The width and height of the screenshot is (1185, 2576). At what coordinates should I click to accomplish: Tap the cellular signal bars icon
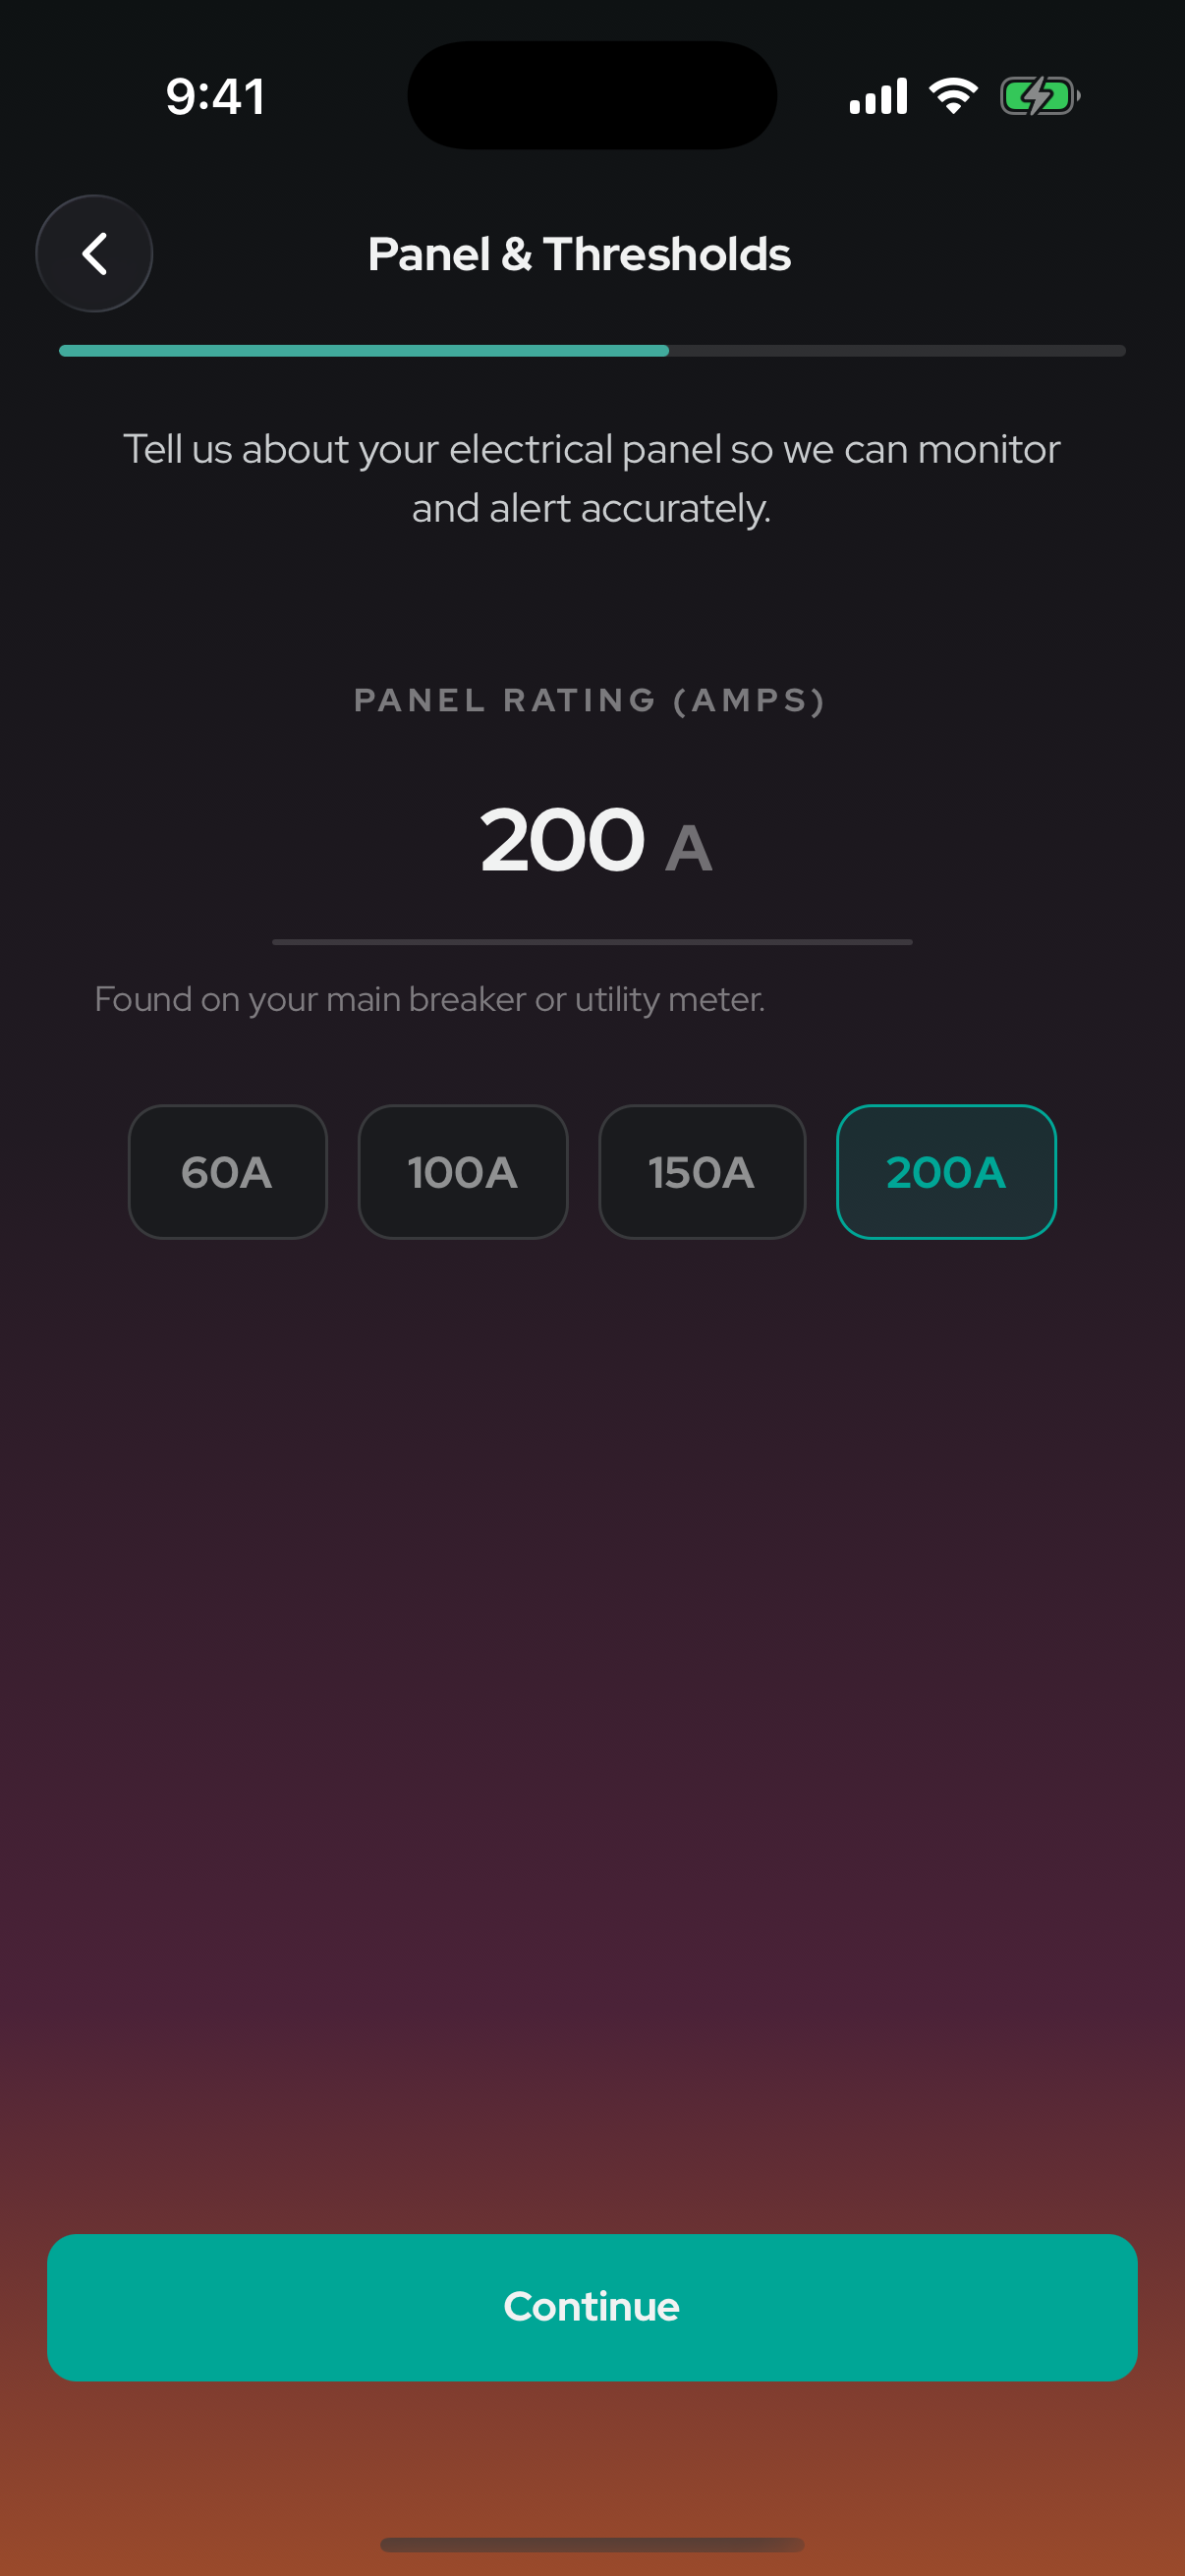pyautogui.click(x=878, y=96)
